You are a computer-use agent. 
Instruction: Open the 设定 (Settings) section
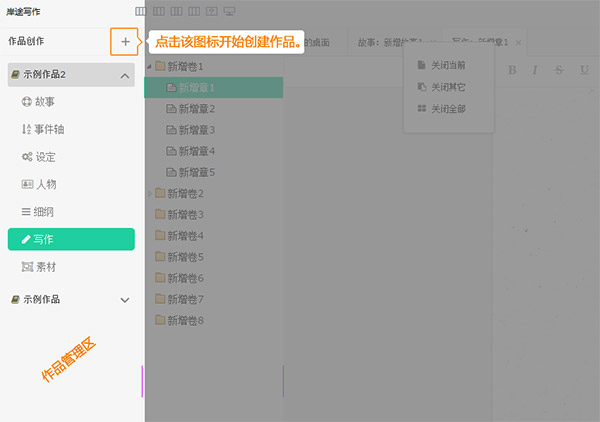(44, 157)
